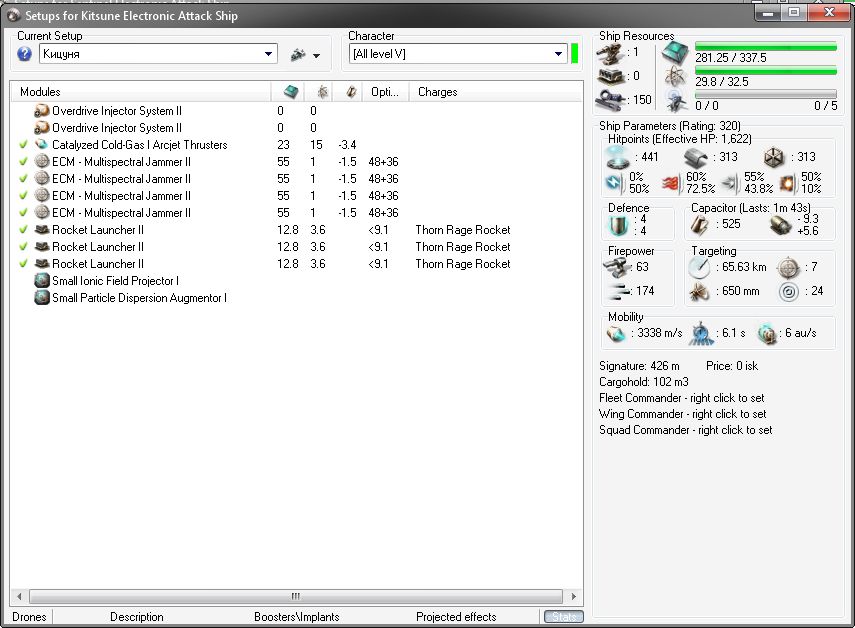The height and width of the screenshot is (628, 855).
Task: Click the scrollbar right arrow
Action: [573, 596]
